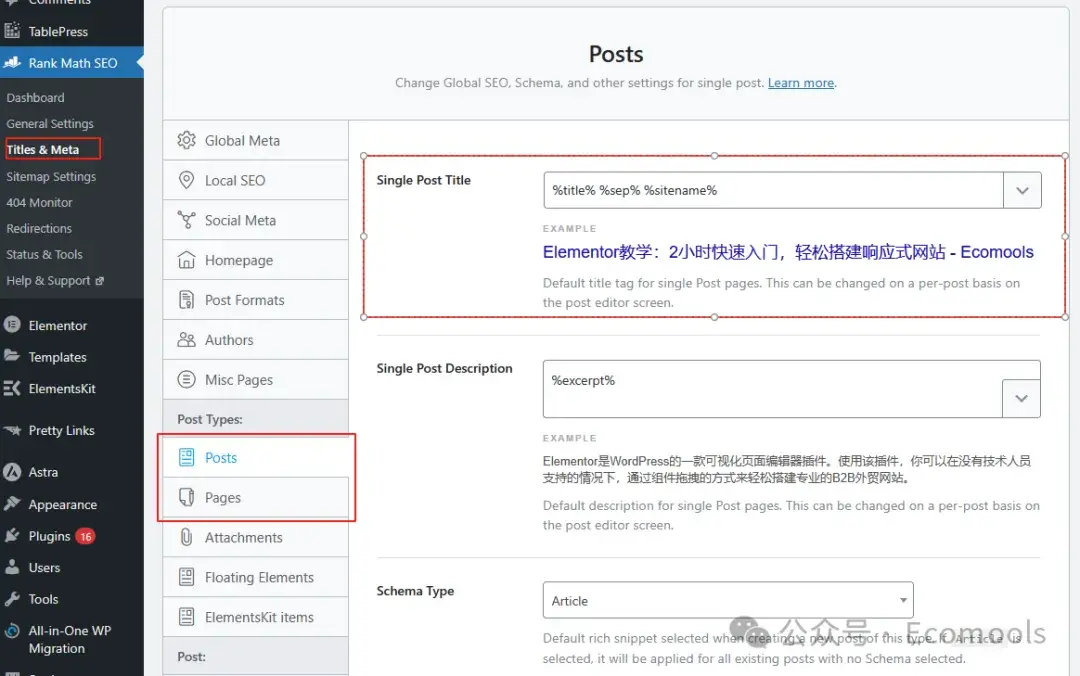Open Help & Support external link
1080x676 pixels.
tap(54, 281)
